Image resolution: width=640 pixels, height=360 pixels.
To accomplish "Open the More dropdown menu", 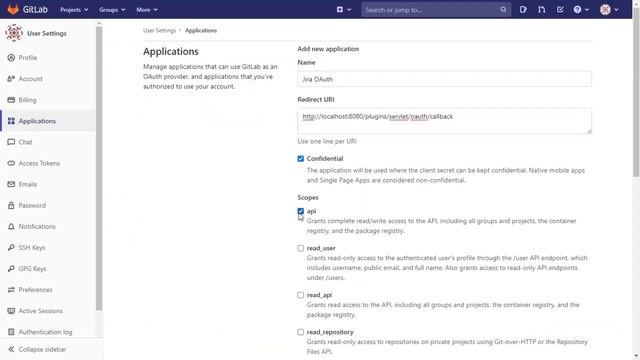I will (x=147, y=10).
